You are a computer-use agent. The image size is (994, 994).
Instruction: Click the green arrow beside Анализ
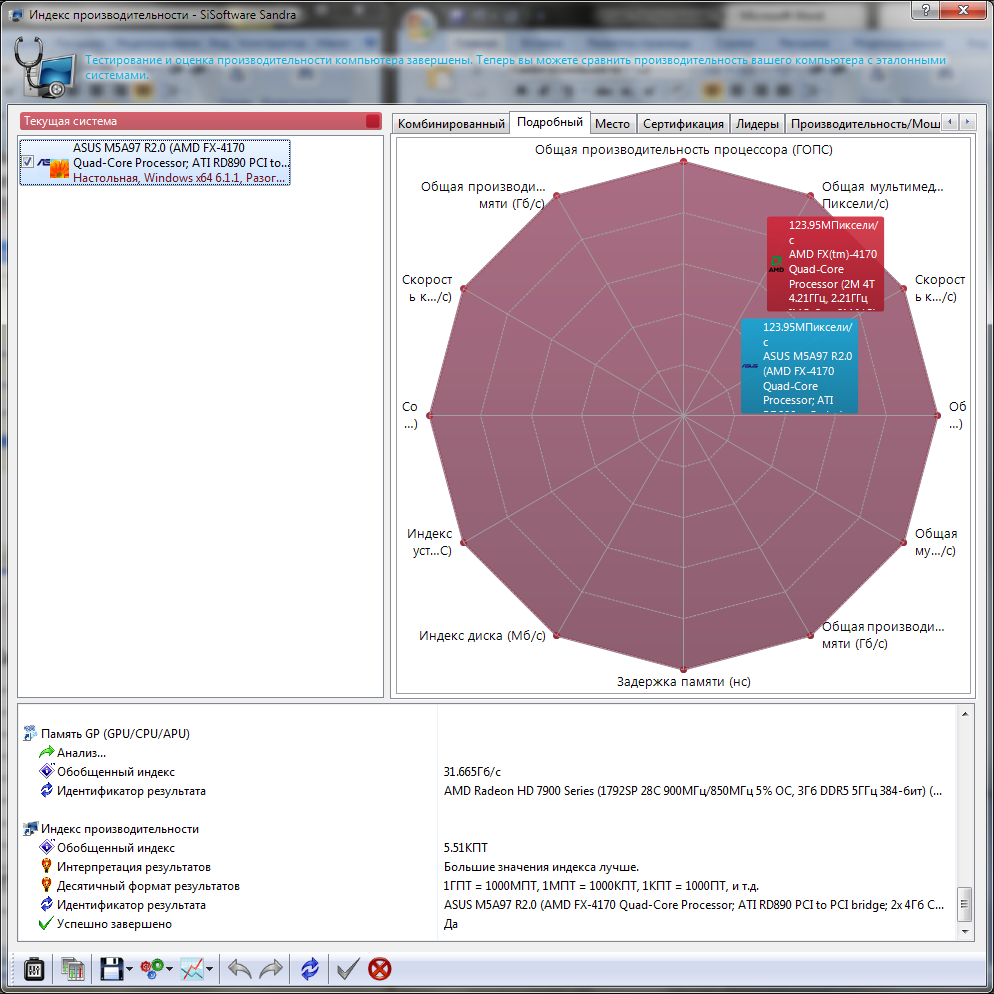click(46, 752)
